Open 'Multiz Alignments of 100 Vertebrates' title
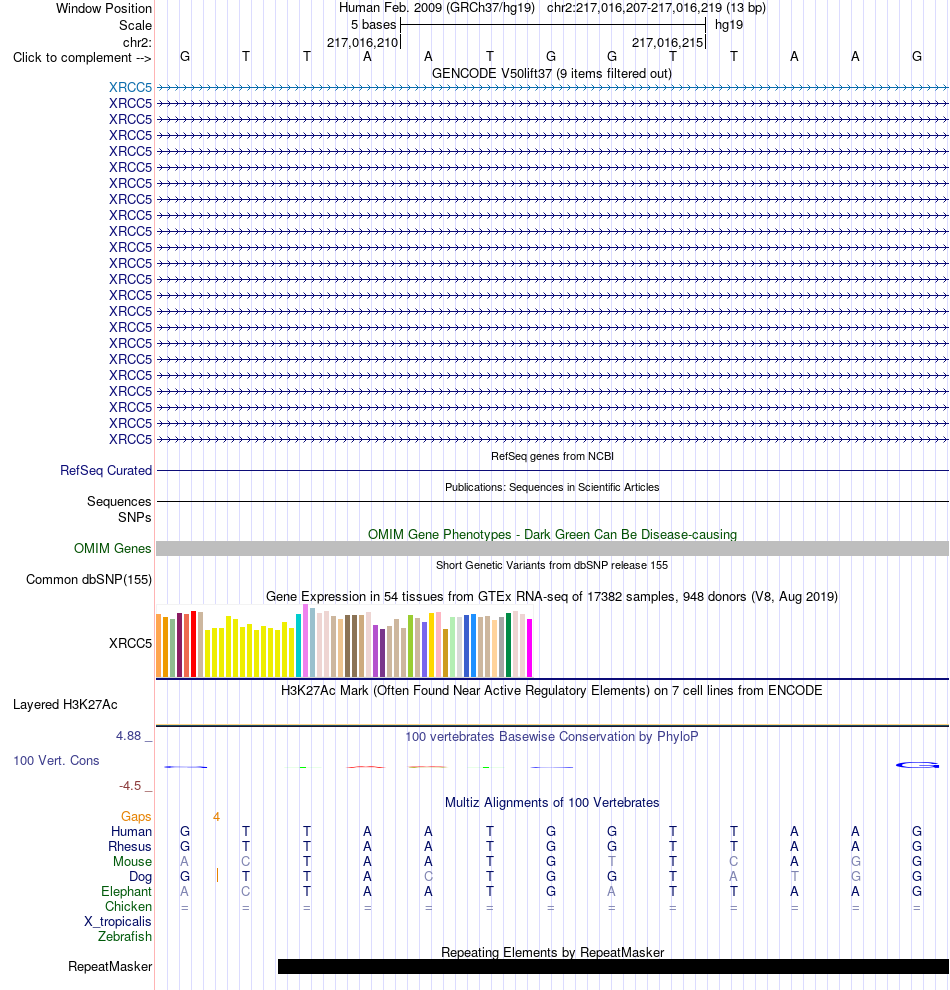Viewport: 950px width, 990px height. [x=552, y=802]
